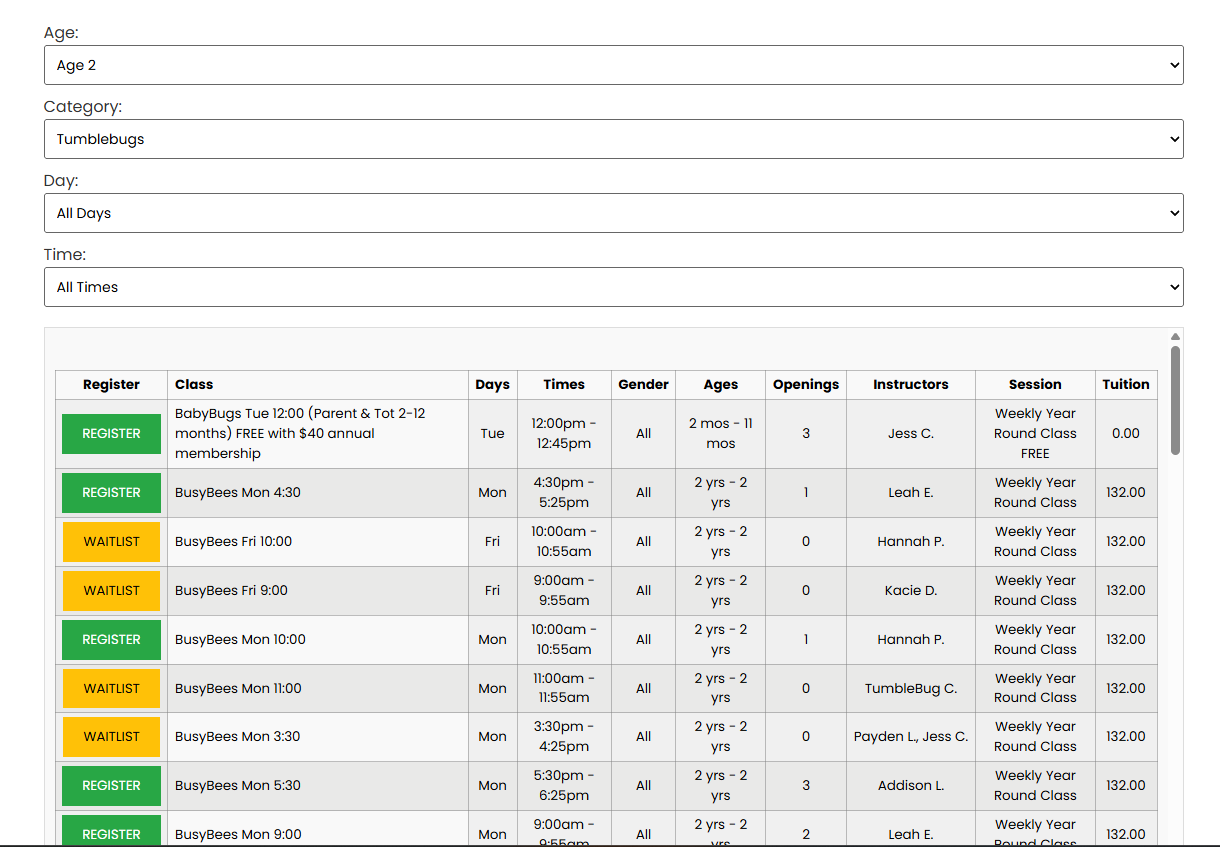
Task: Click the 0.00 tuition value
Action: pyautogui.click(x=1126, y=433)
